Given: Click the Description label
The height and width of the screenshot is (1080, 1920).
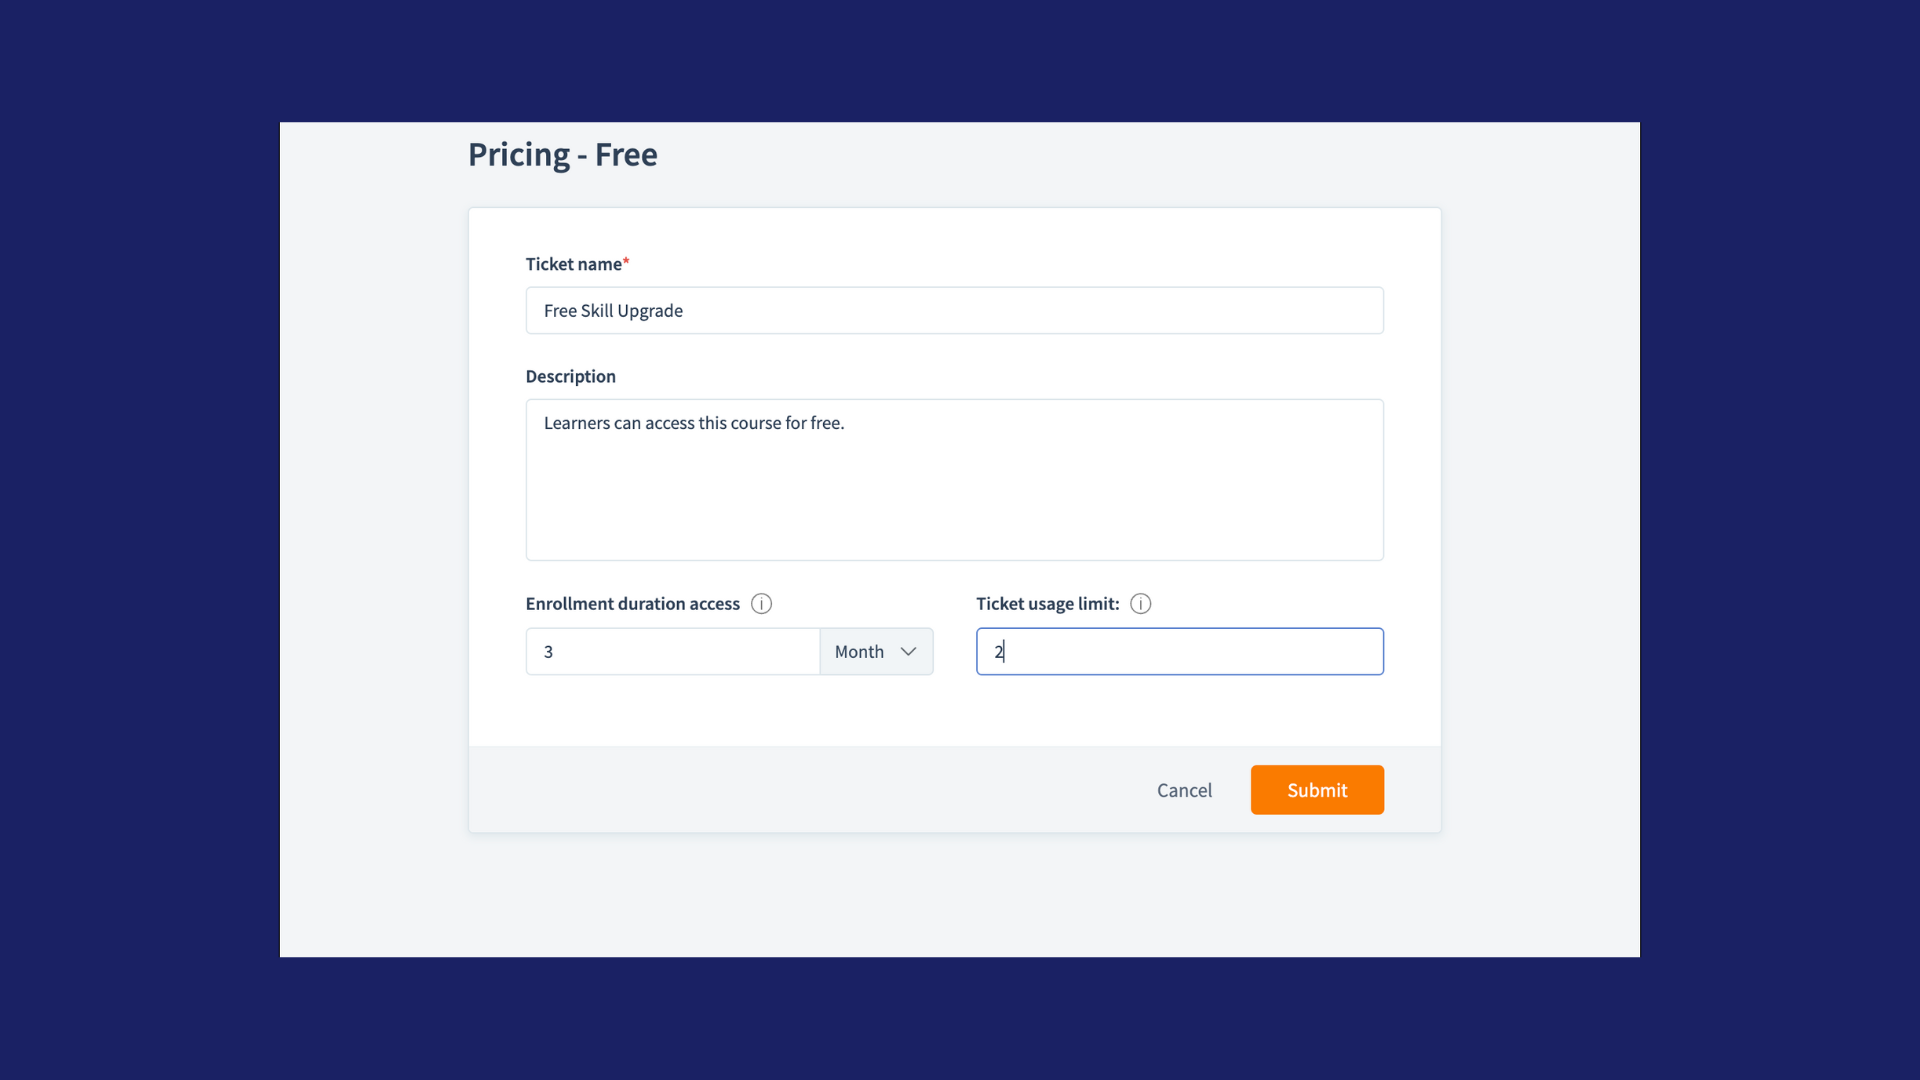Looking at the screenshot, I should [570, 377].
